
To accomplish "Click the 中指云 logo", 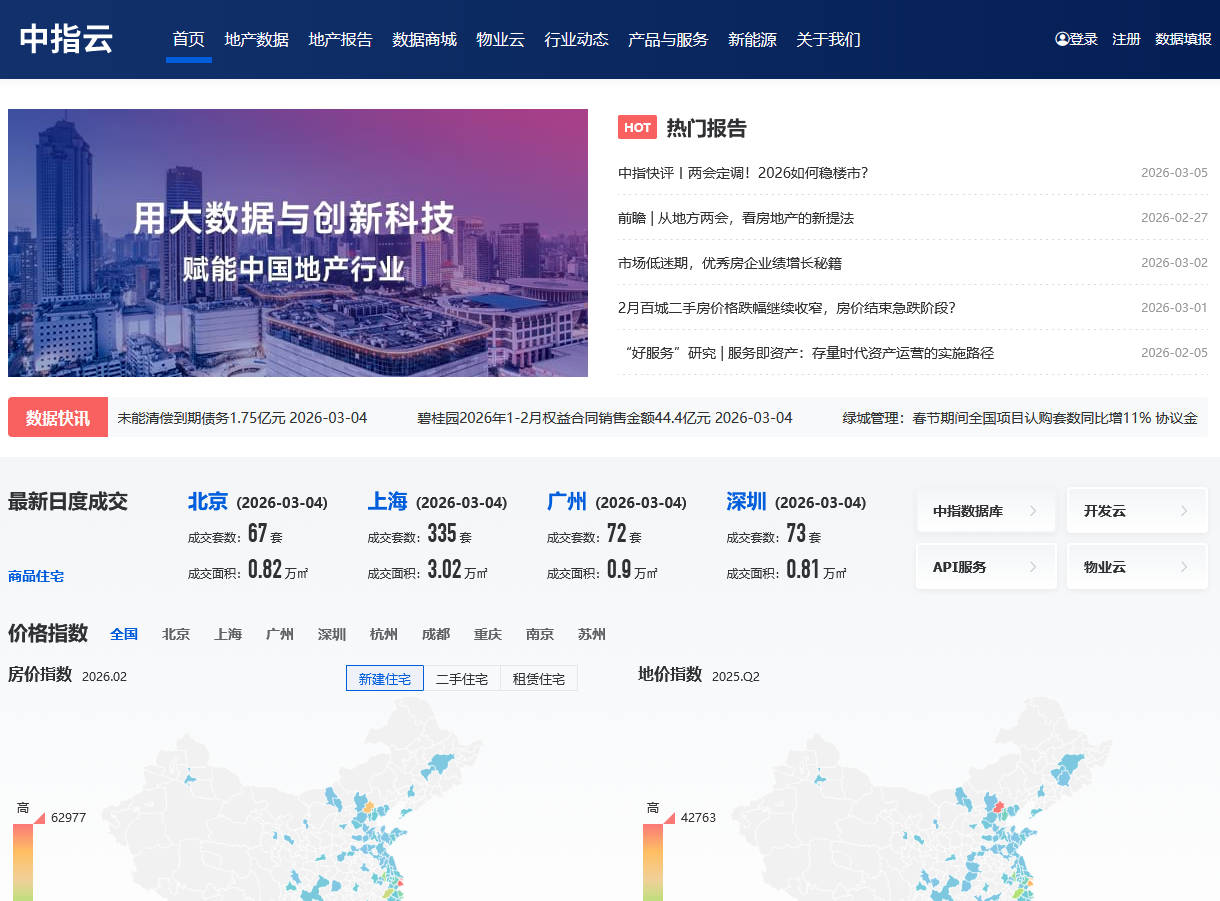I will click(66, 39).
